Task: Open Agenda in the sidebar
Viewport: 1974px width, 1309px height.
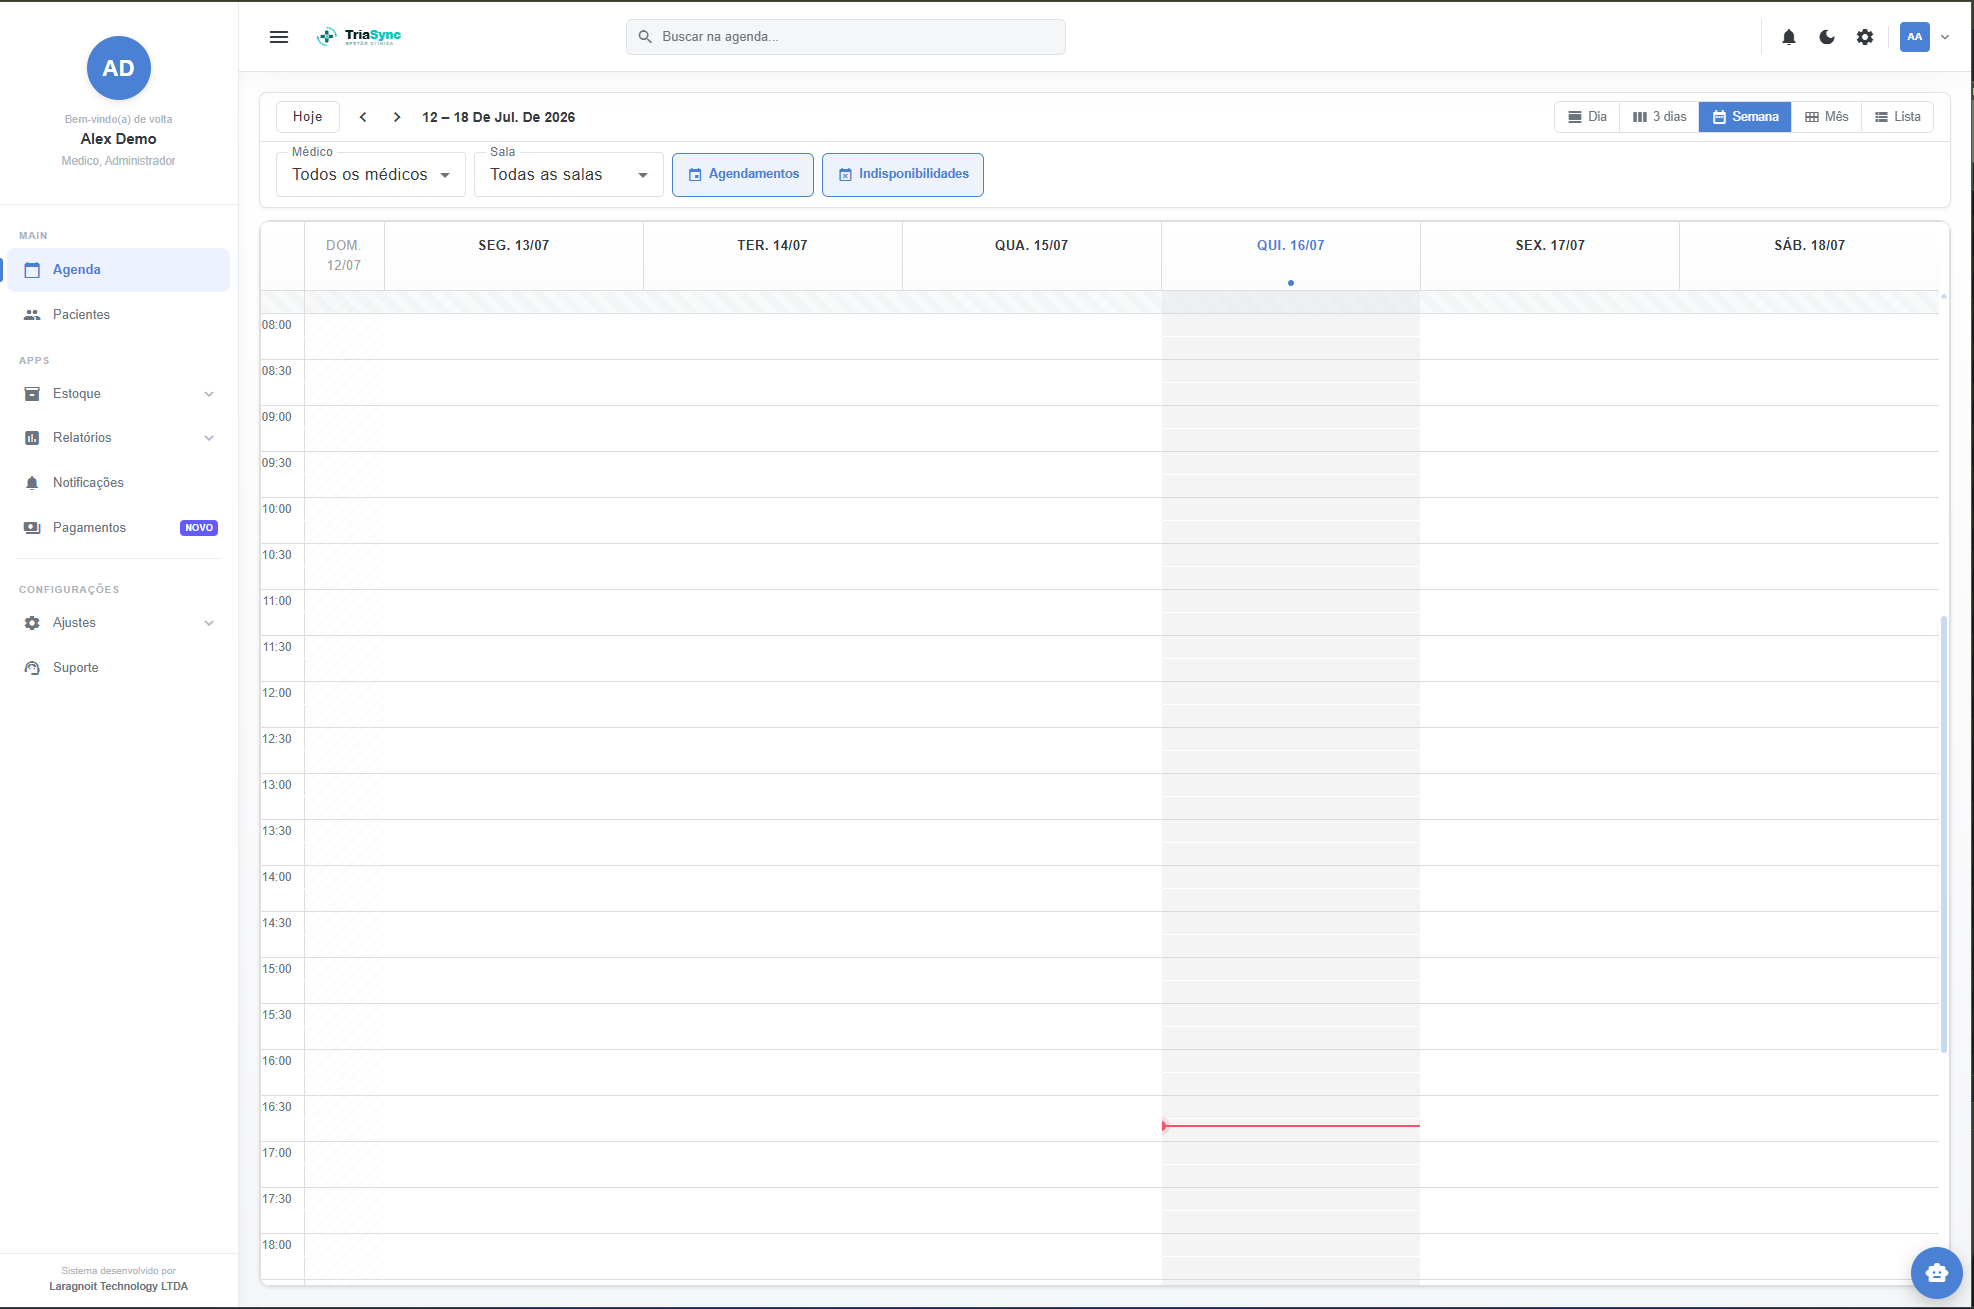Action: (118, 270)
